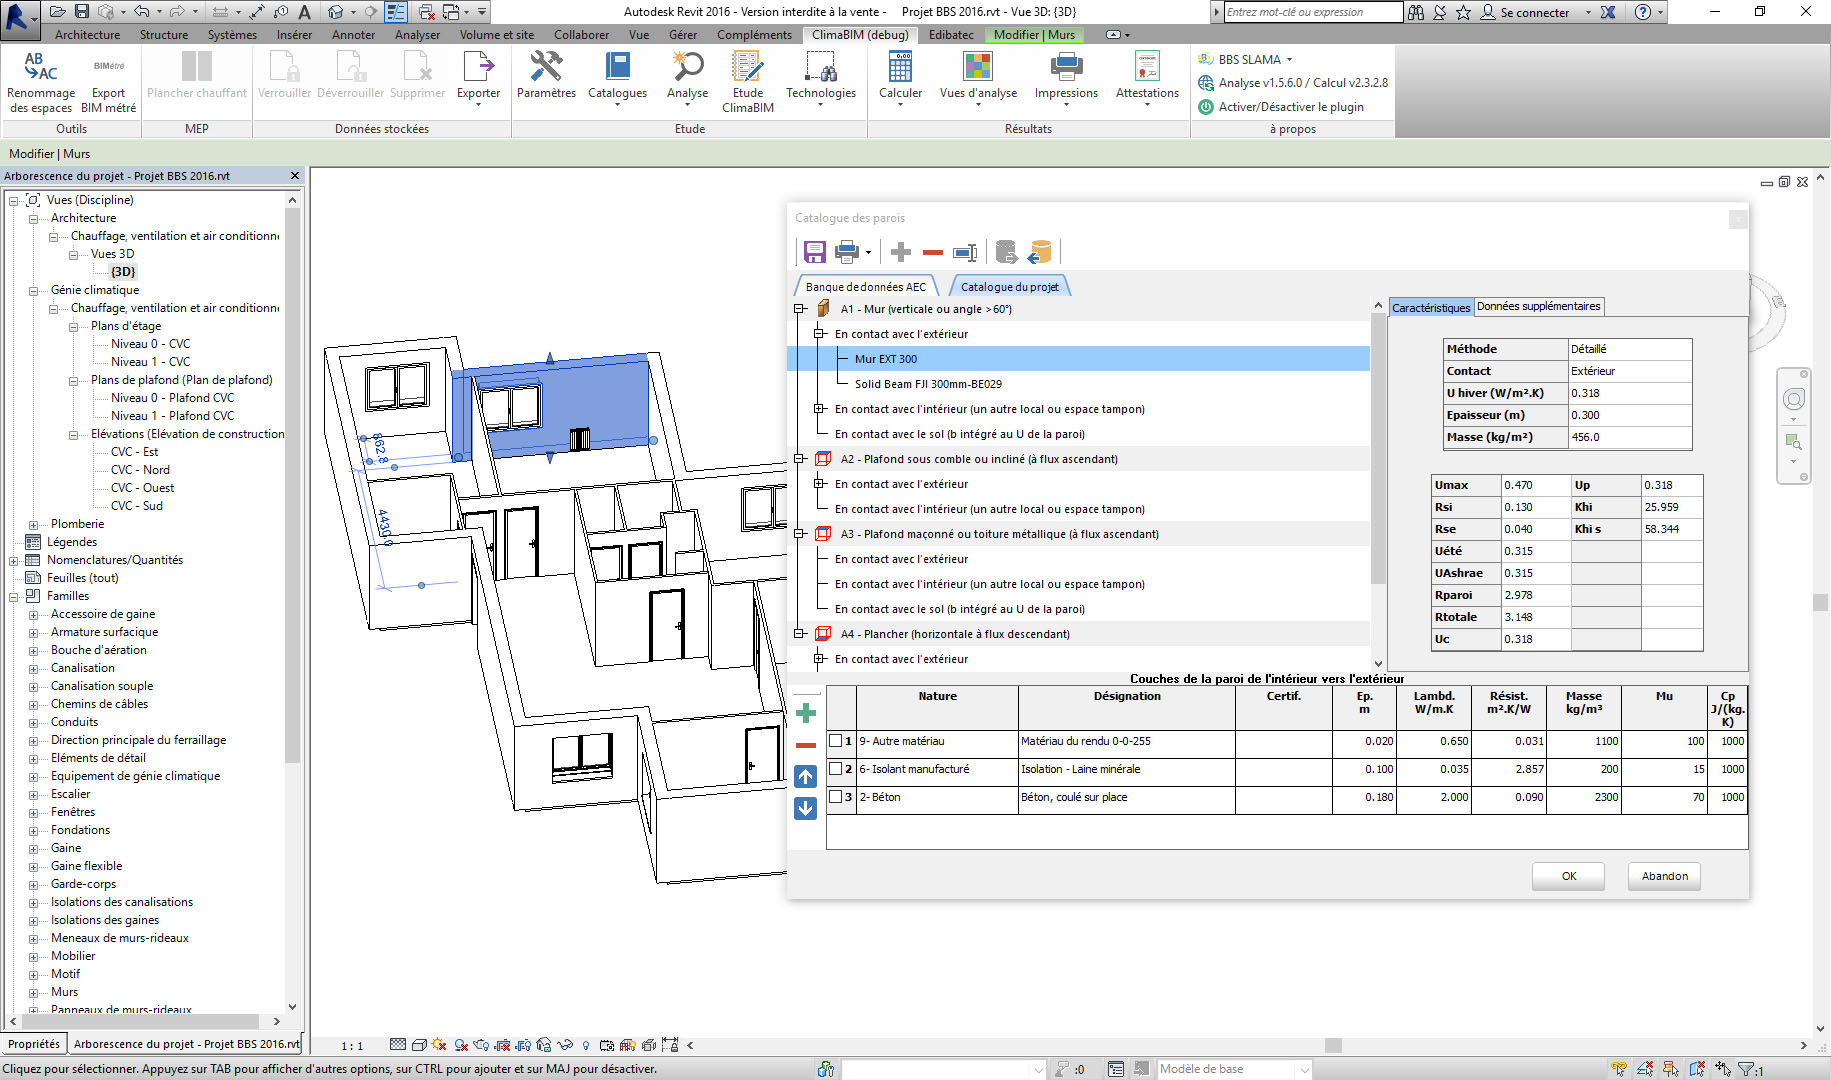Tick the checkbox for layer 3 Béton
Viewport: 1831px width, 1080px height.
(x=836, y=797)
